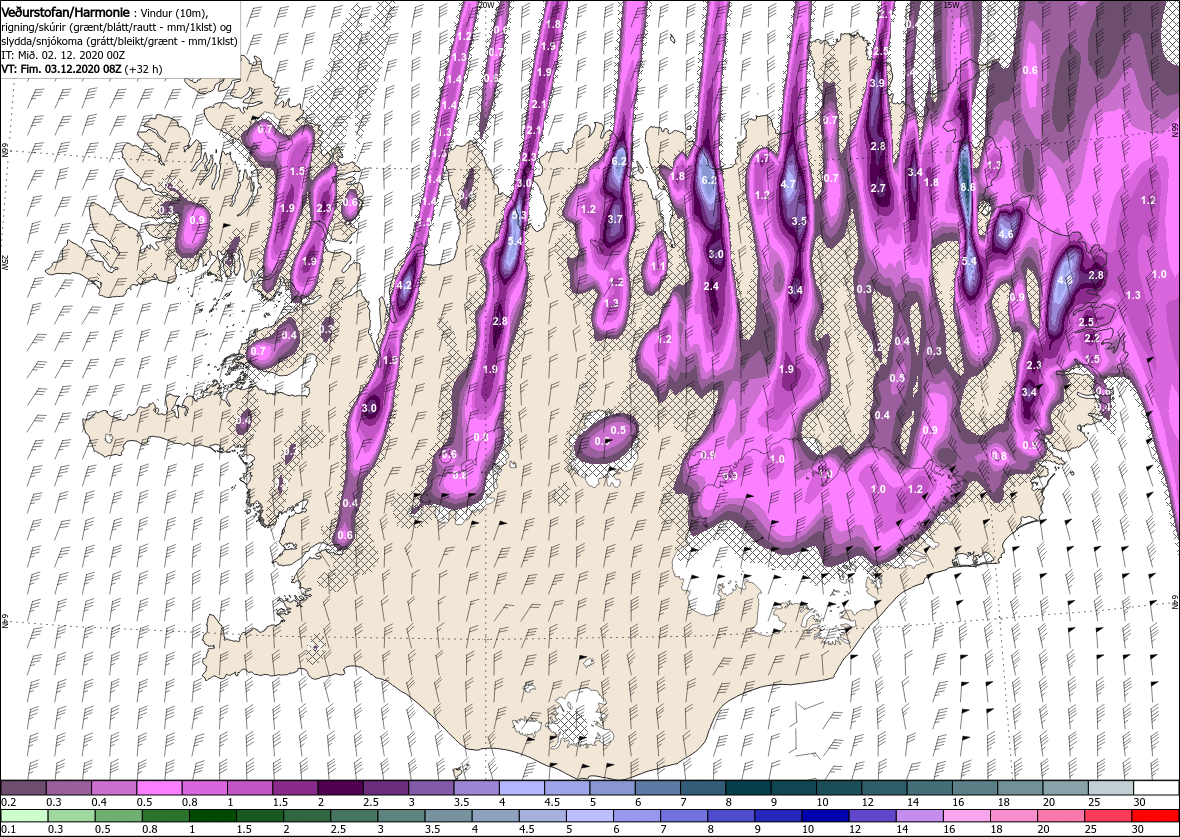Select the blue 8 rain legend swatch
The height and width of the screenshot is (837, 1180).
coord(731,816)
